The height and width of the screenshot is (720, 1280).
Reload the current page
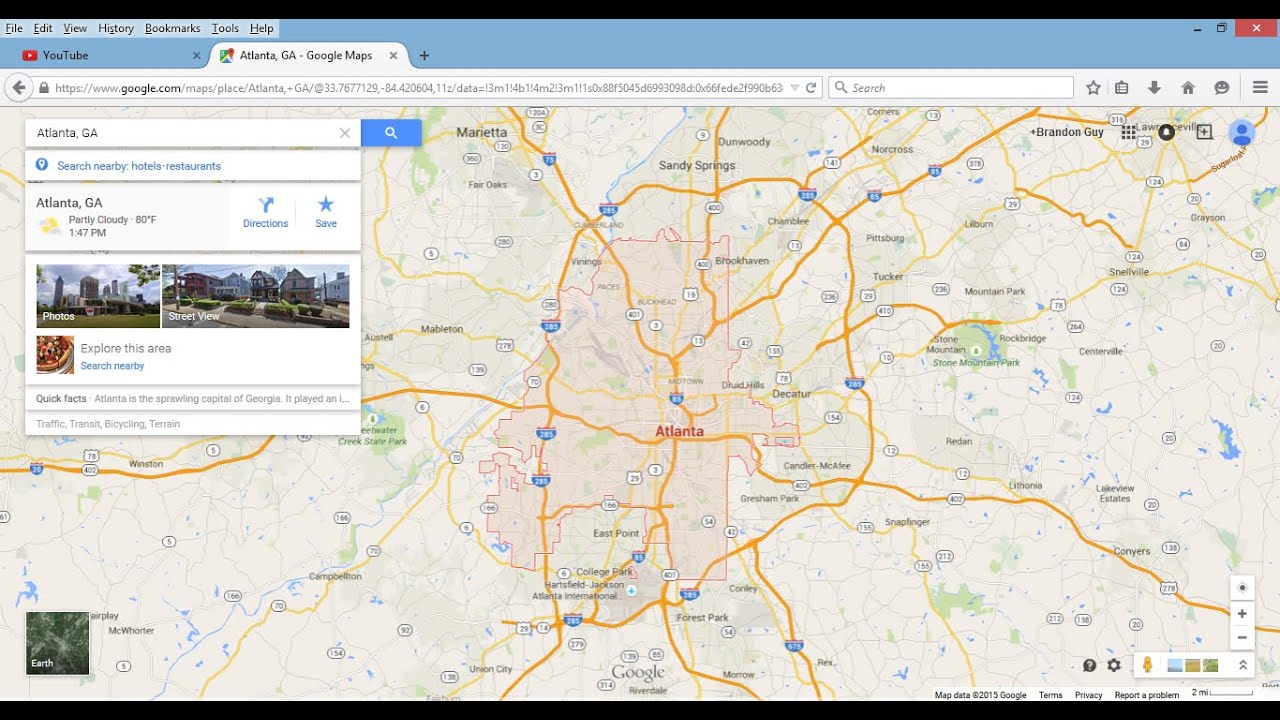tap(811, 88)
